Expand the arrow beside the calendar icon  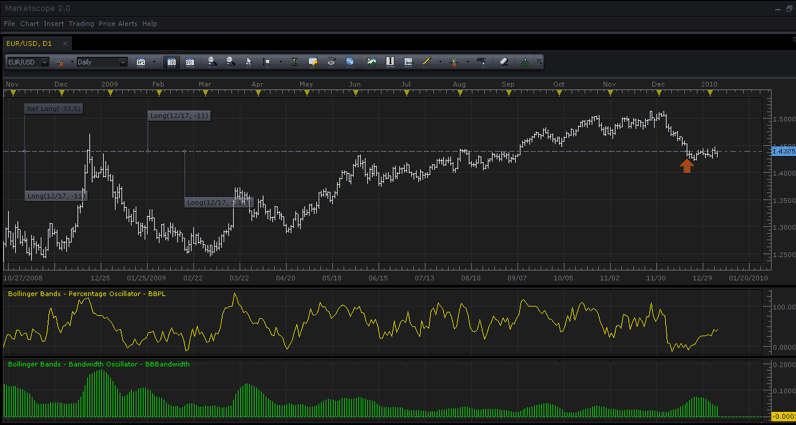tap(154, 62)
